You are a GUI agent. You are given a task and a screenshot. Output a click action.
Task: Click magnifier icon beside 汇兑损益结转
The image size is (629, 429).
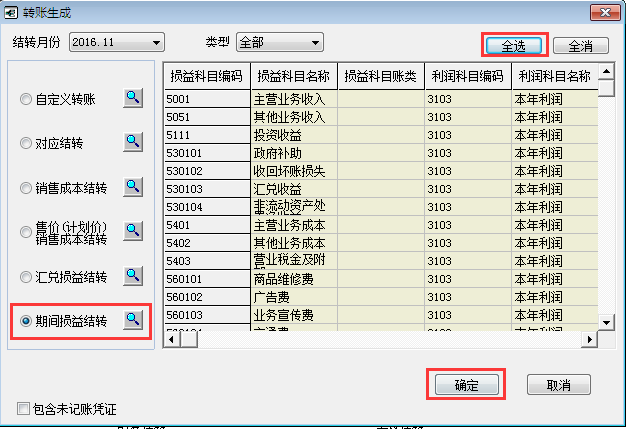tap(133, 275)
